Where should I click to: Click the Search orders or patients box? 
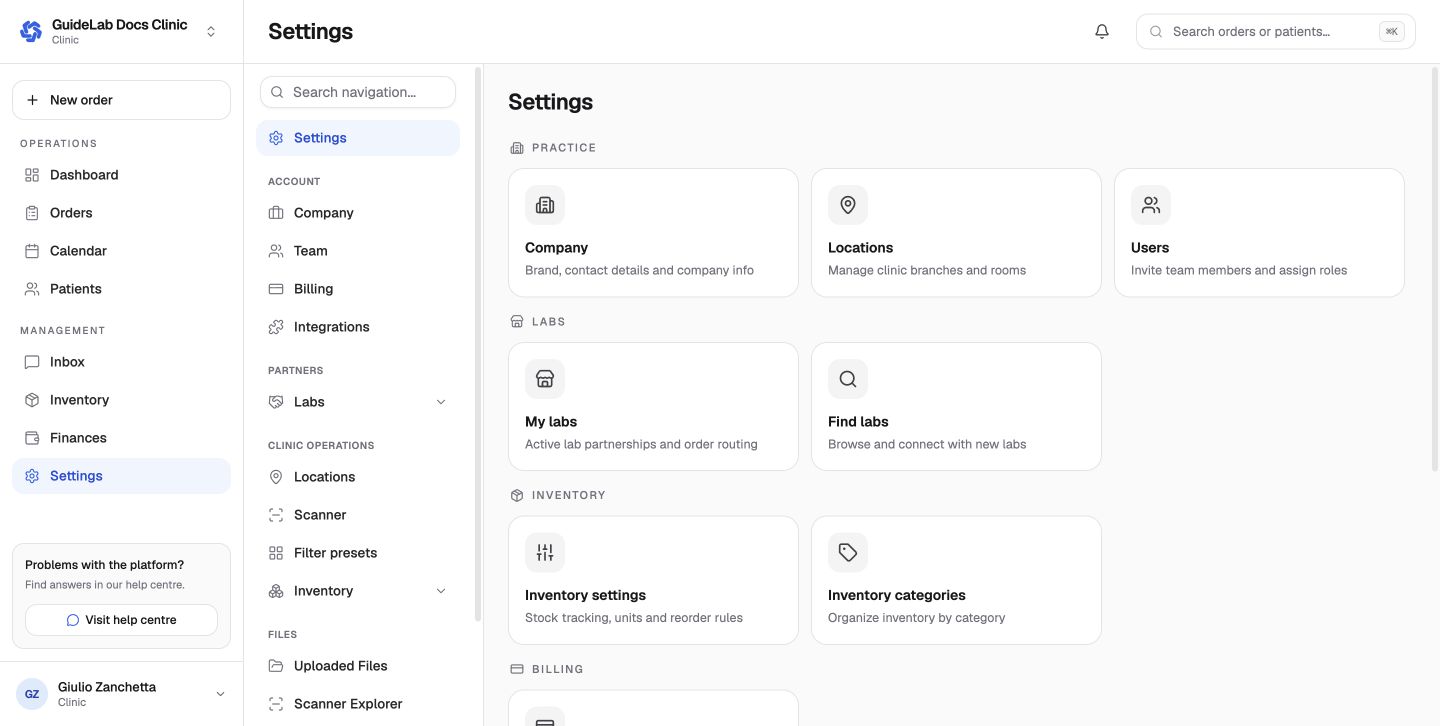point(1275,31)
